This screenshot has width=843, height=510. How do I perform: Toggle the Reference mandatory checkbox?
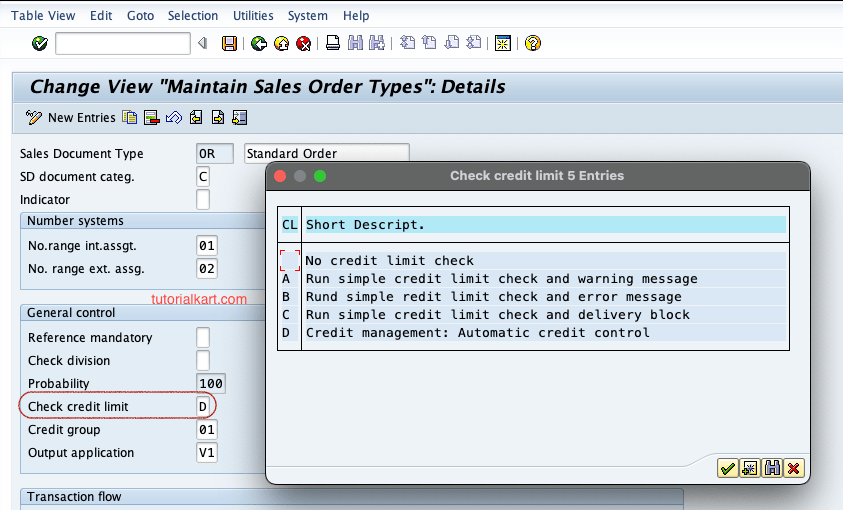(203, 337)
